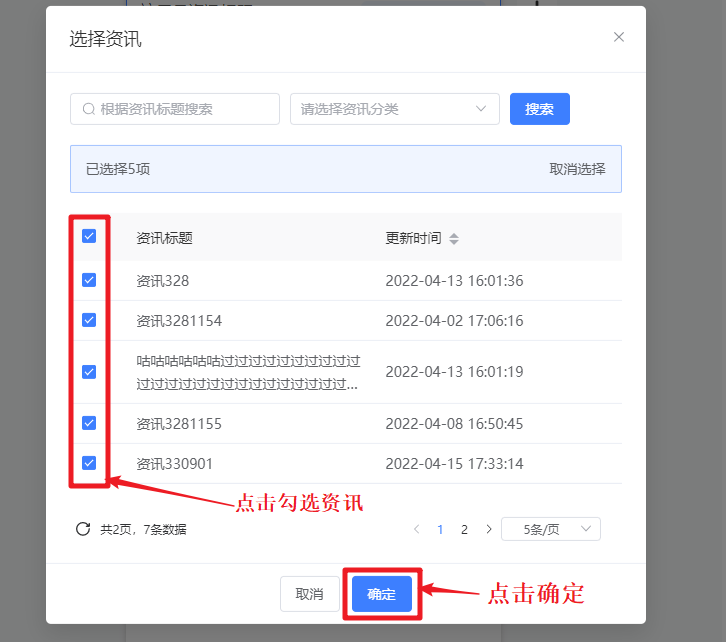Click the title 资讯330901

(174, 464)
